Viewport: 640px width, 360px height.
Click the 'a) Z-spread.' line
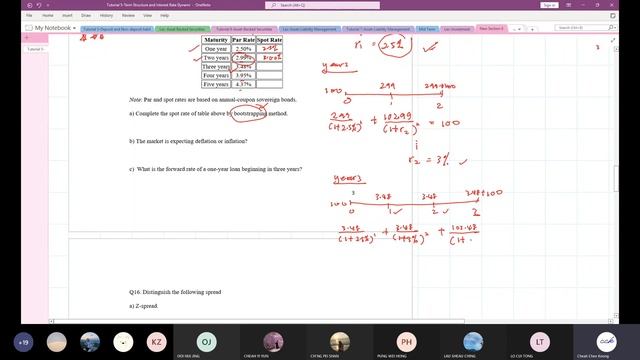(144, 306)
